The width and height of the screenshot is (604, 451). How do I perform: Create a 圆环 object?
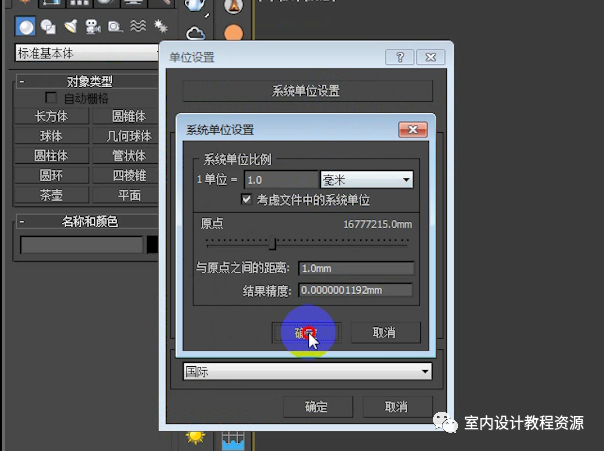coord(52,176)
